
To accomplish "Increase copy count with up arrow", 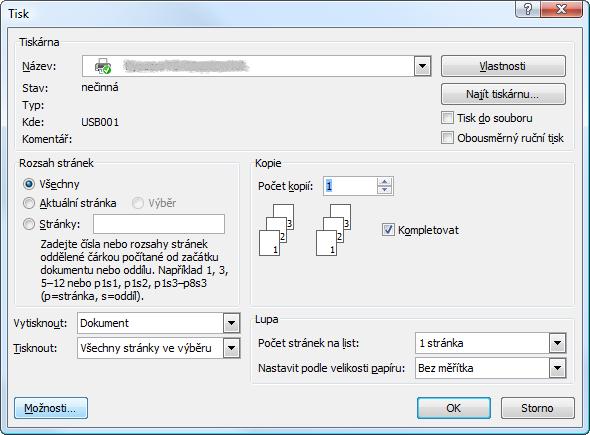I will click(x=384, y=182).
